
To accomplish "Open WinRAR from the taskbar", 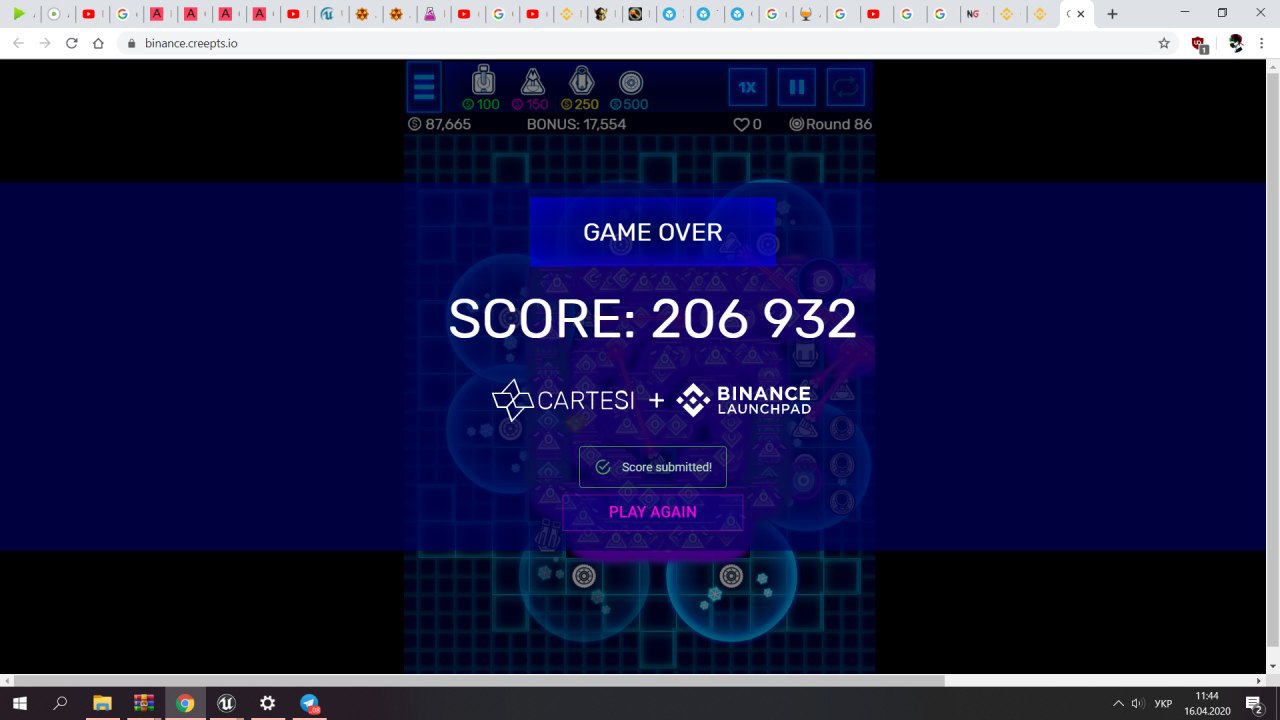I will click(144, 703).
